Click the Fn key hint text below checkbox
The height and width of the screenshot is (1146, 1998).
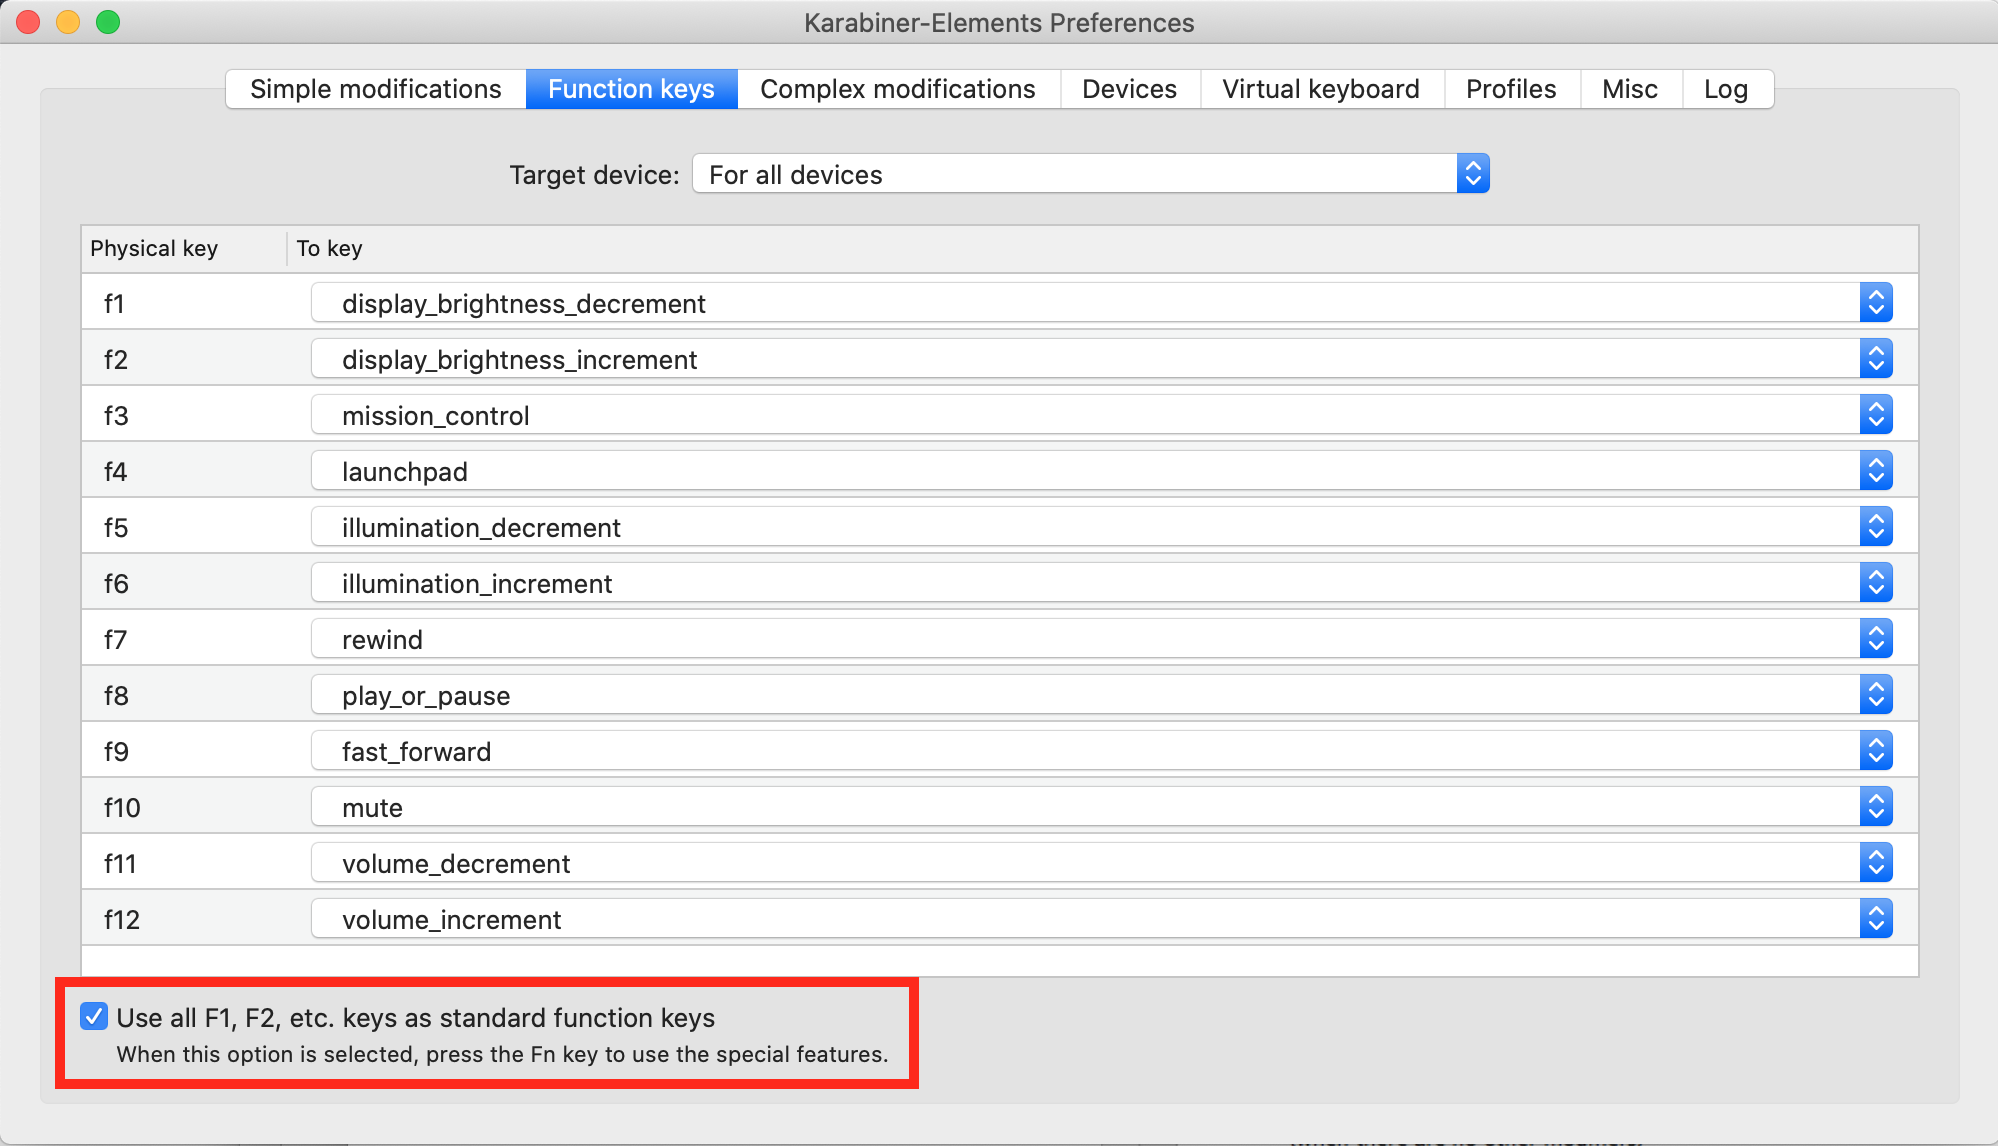click(502, 1054)
